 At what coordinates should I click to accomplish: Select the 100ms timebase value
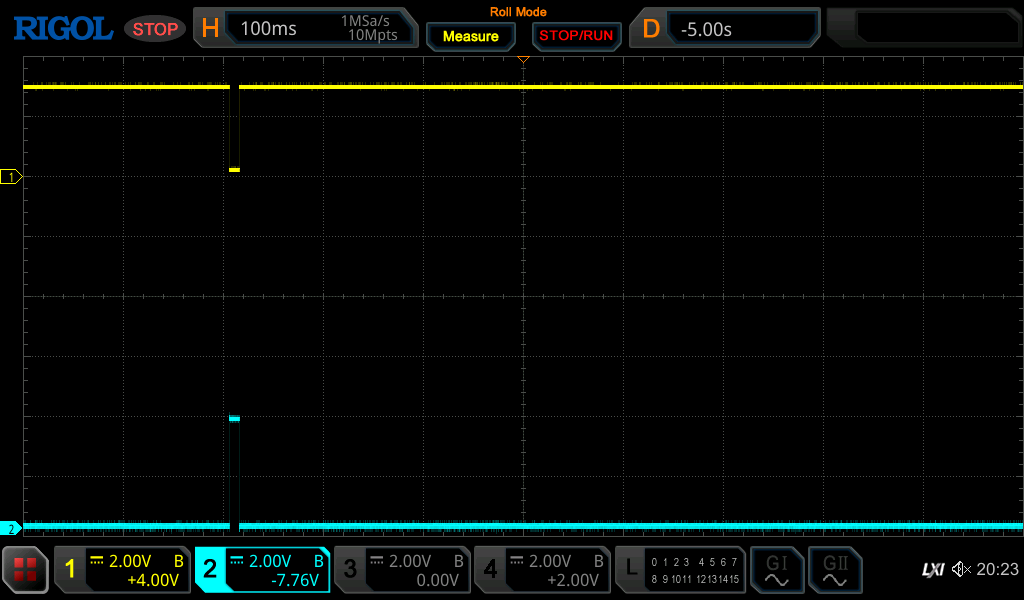268,29
